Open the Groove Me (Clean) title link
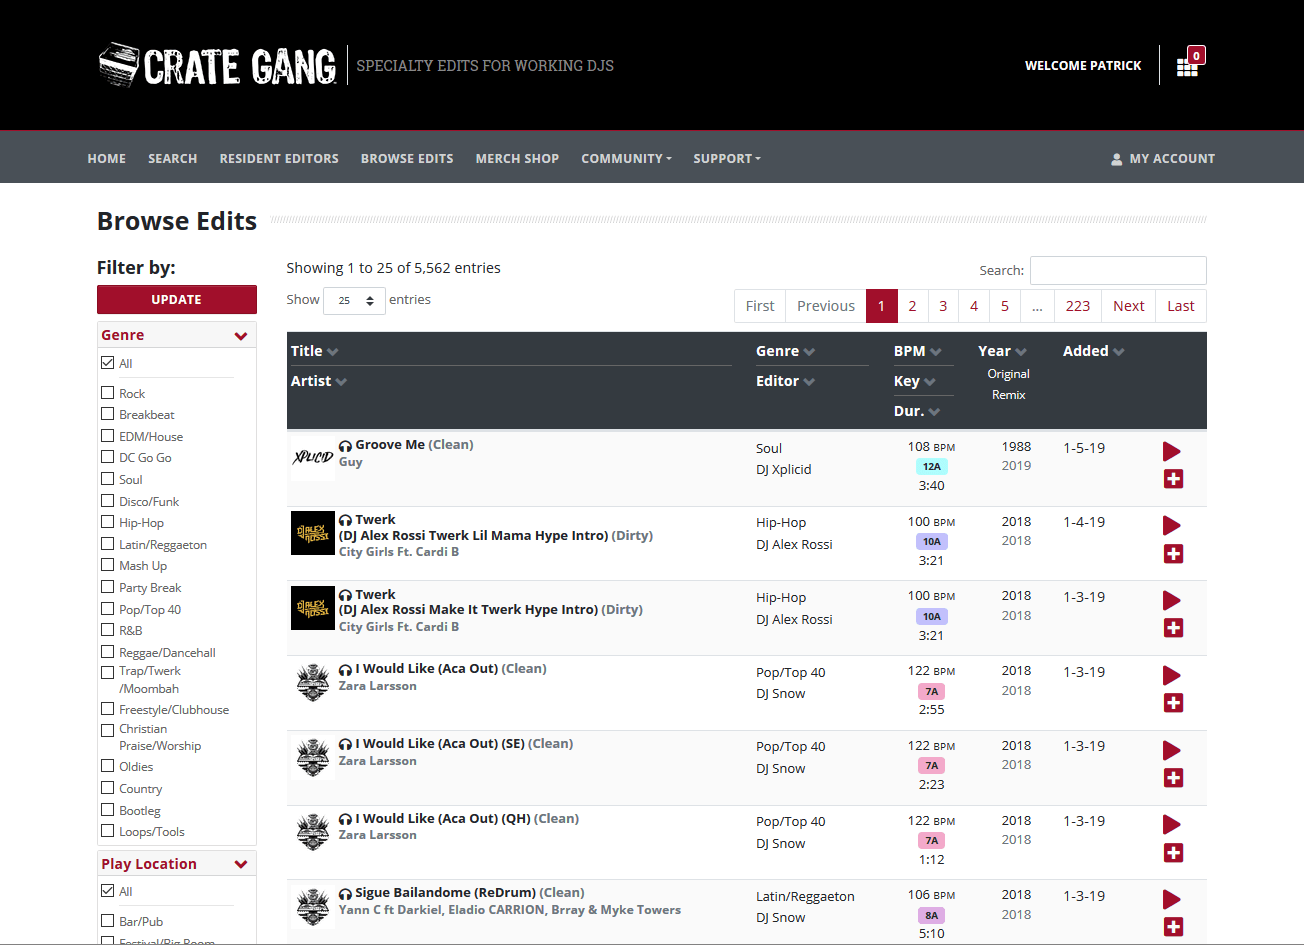This screenshot has width=1304, height=945. (x=414, y=445)
